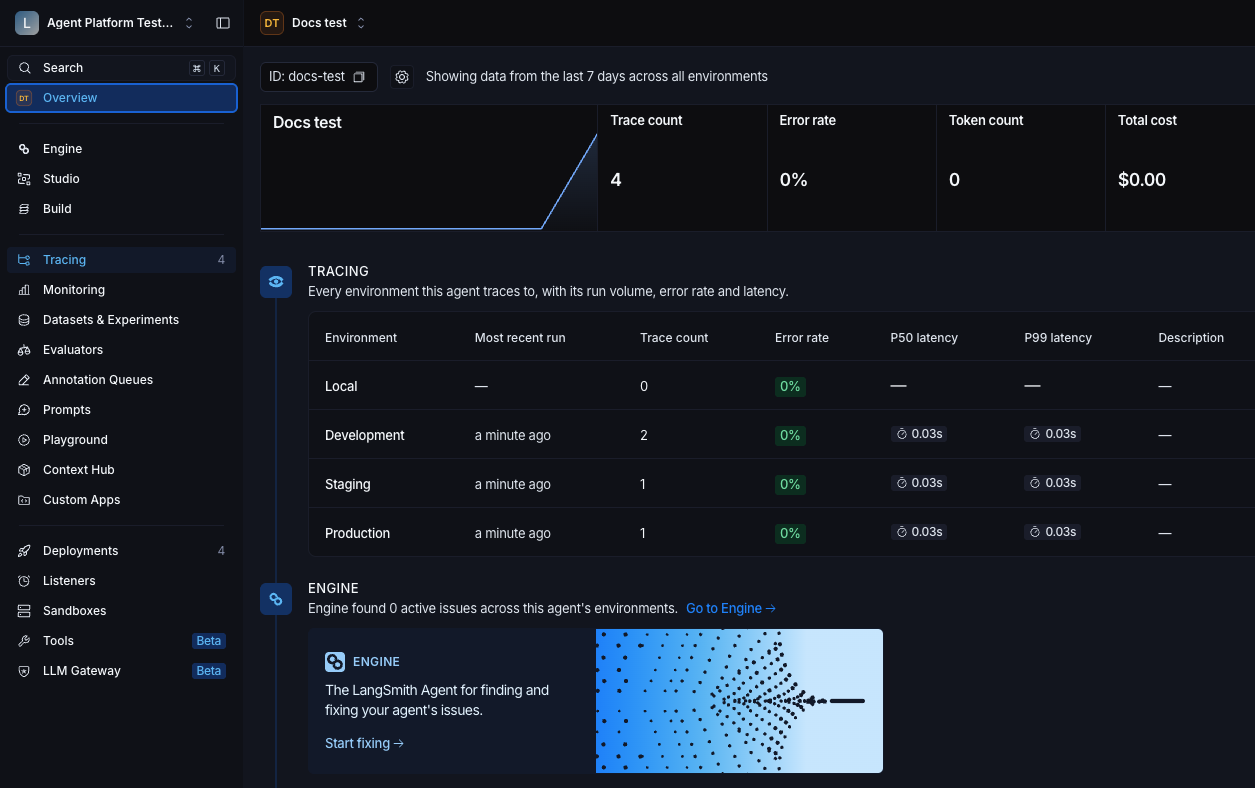Click the Beta badge next to Tools
The image size is (1255, 788).
(209, 641)
